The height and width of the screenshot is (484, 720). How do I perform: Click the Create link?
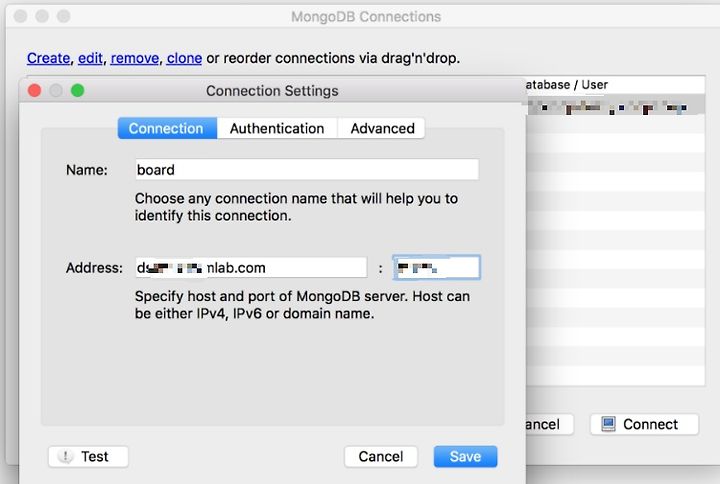click(48, 58)
